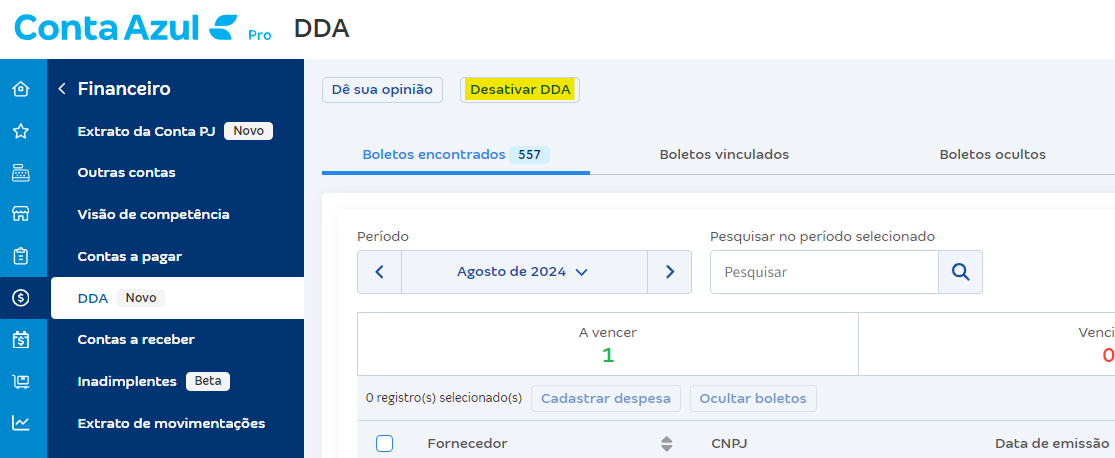
Task: Click the A vencer summary card
Action: (x=608, y=344)
